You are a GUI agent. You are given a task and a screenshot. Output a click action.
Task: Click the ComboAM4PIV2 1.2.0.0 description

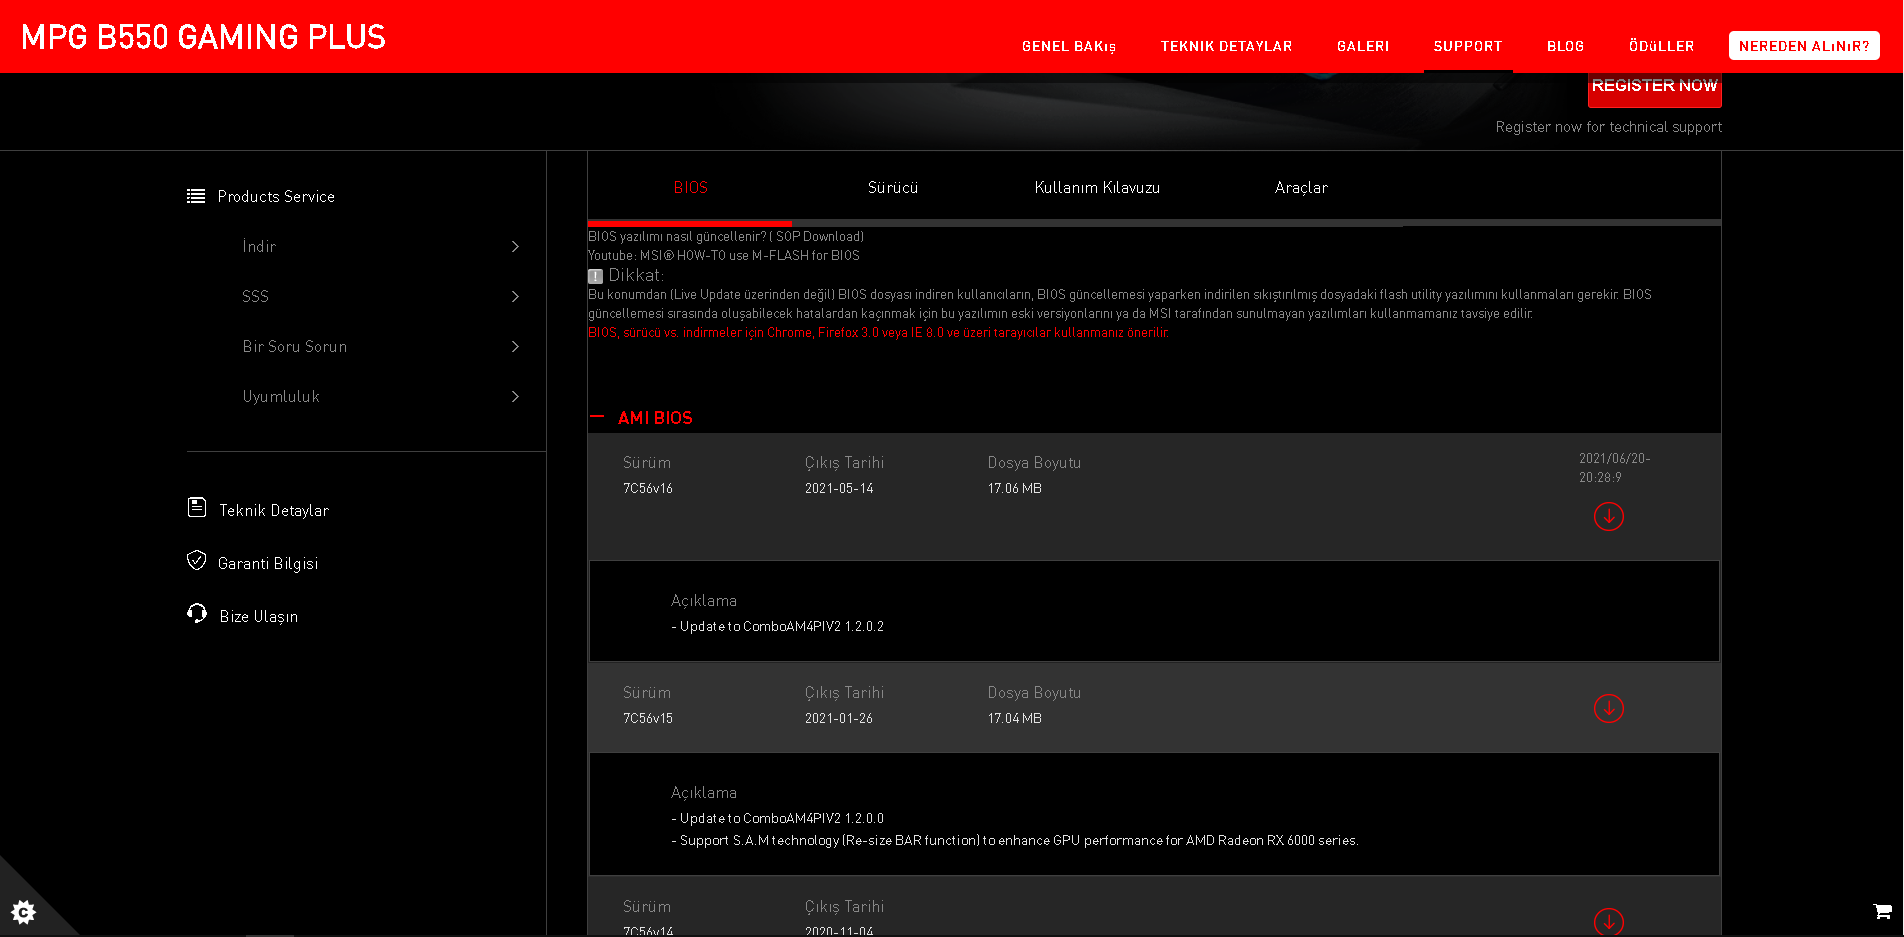point(778,819)
